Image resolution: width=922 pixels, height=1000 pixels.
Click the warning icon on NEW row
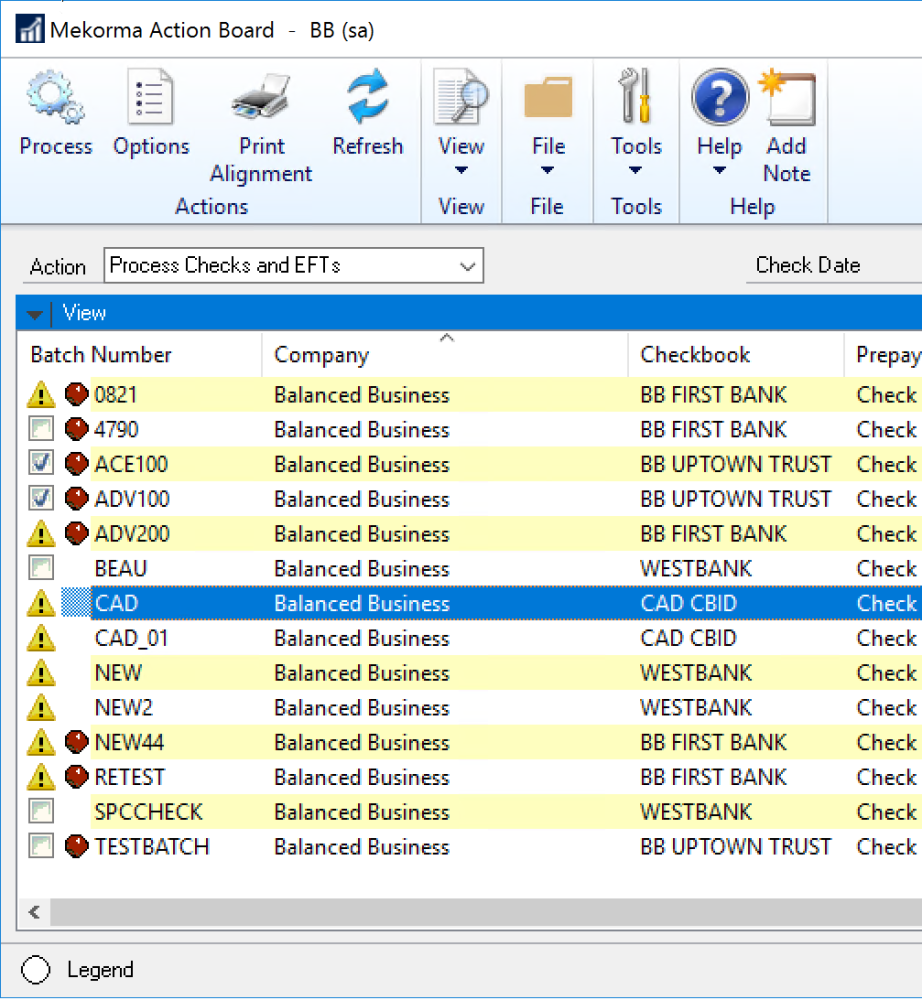41,673
